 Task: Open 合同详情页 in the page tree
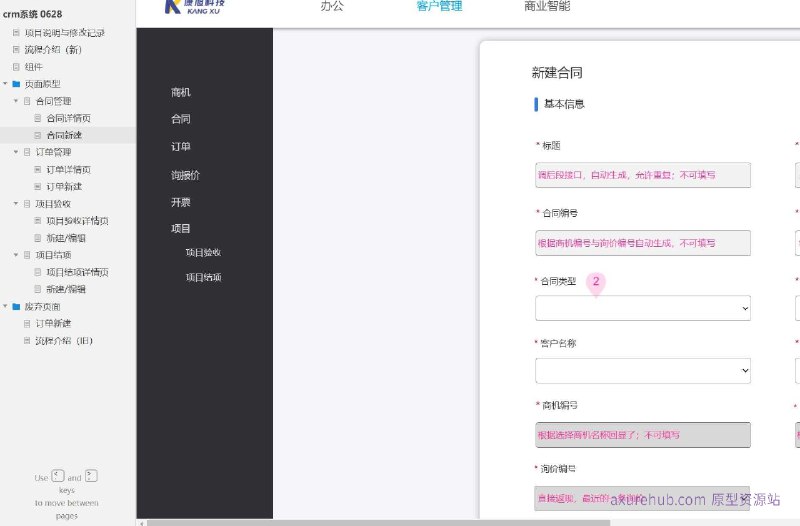pos(68,118)
